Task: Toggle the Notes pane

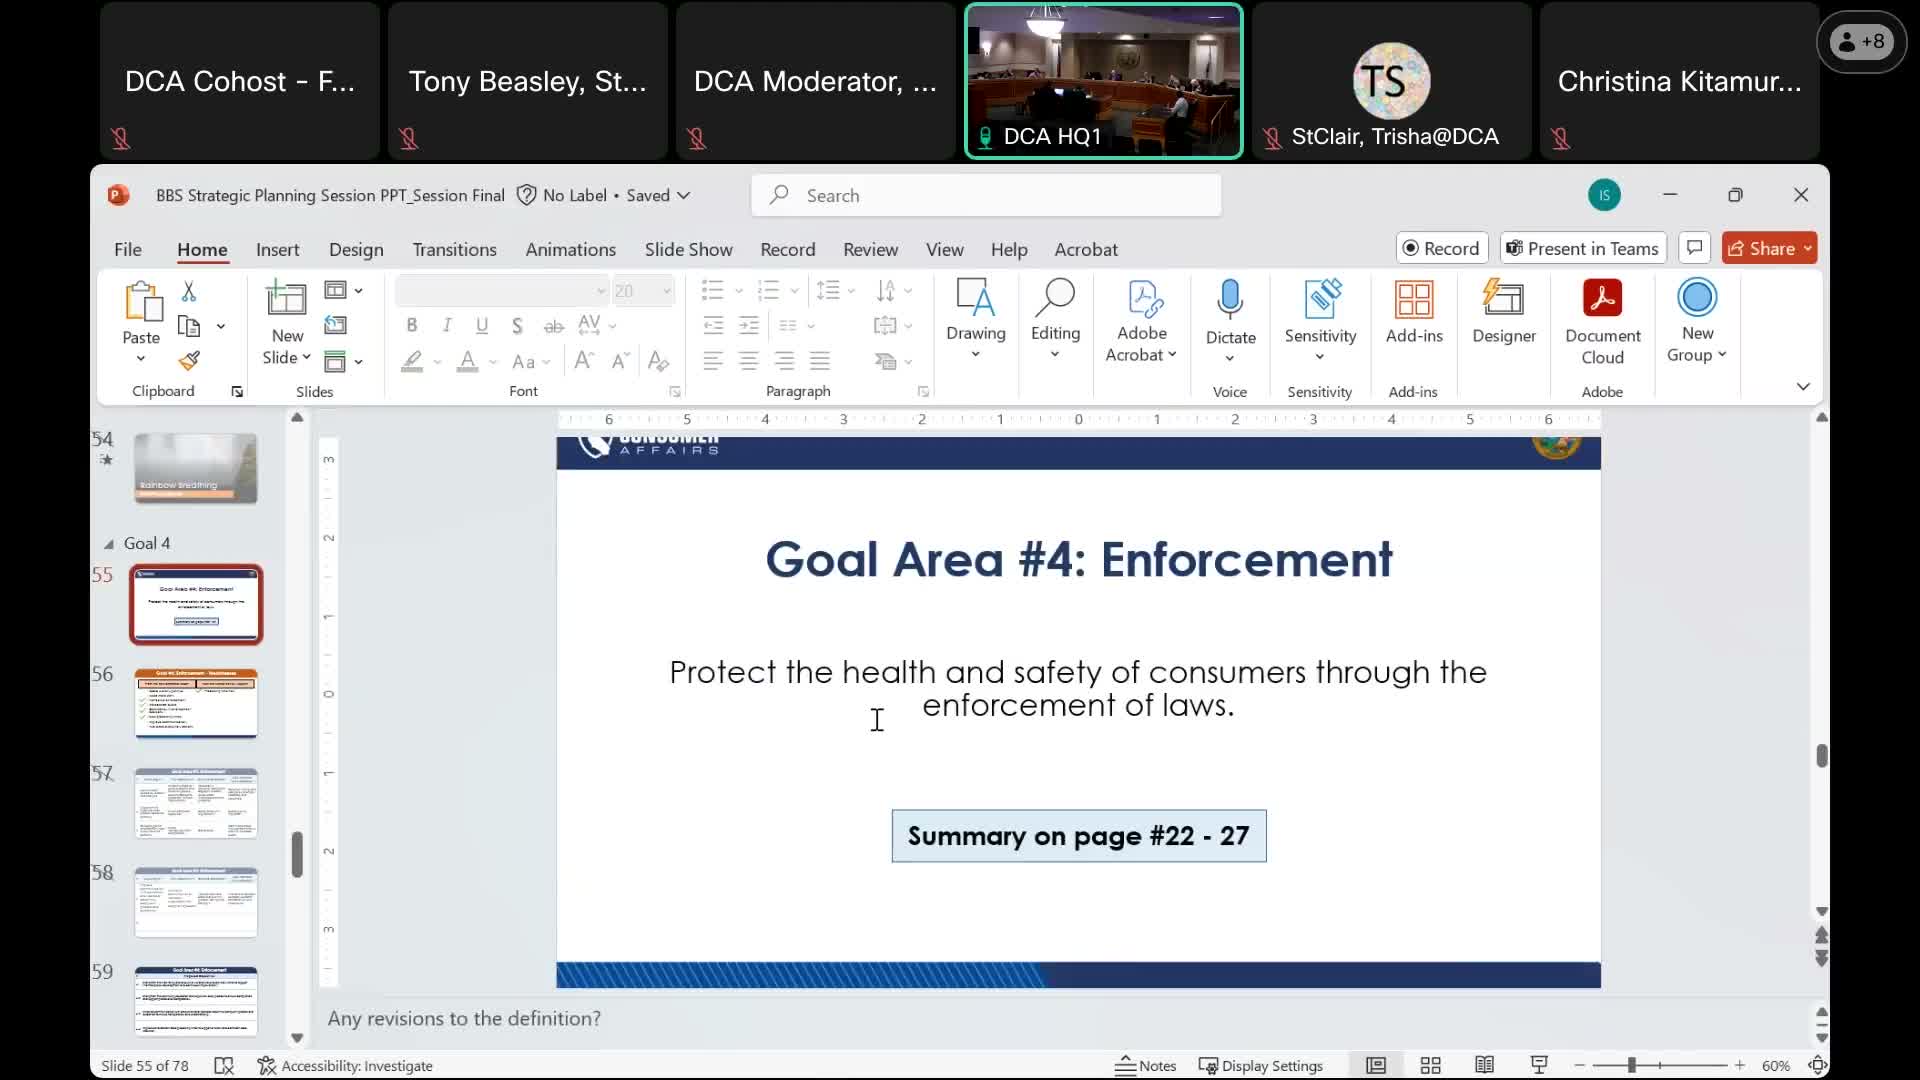Action: click(x=1146, y=1066)
